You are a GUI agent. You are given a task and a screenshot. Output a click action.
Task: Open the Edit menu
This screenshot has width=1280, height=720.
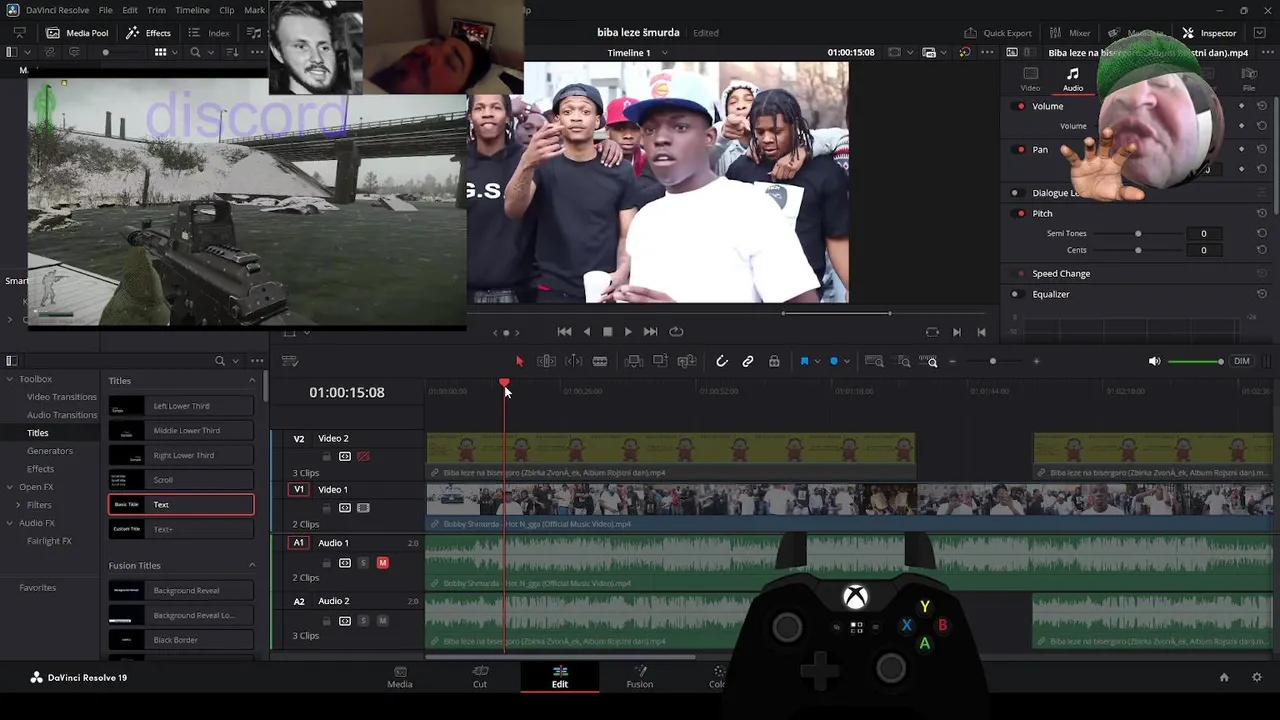[x=130, y=10]
